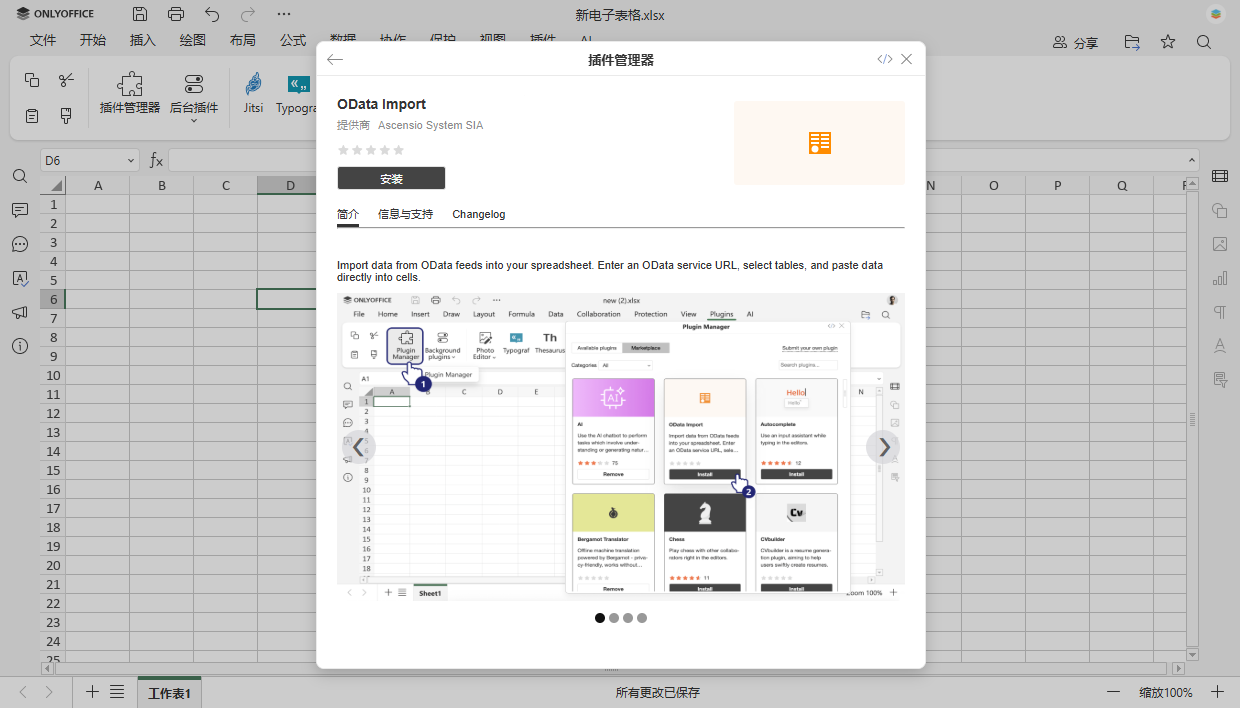The image size is (1240, 708).
Task: Switch to the Changelog tab
Action: click(478, 214)
